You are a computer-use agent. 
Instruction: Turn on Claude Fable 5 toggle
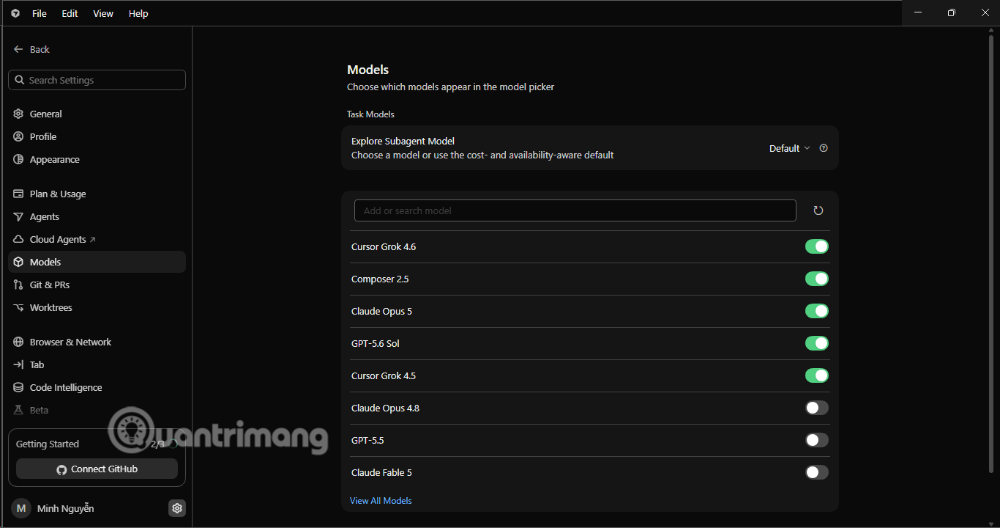(816, 473)
